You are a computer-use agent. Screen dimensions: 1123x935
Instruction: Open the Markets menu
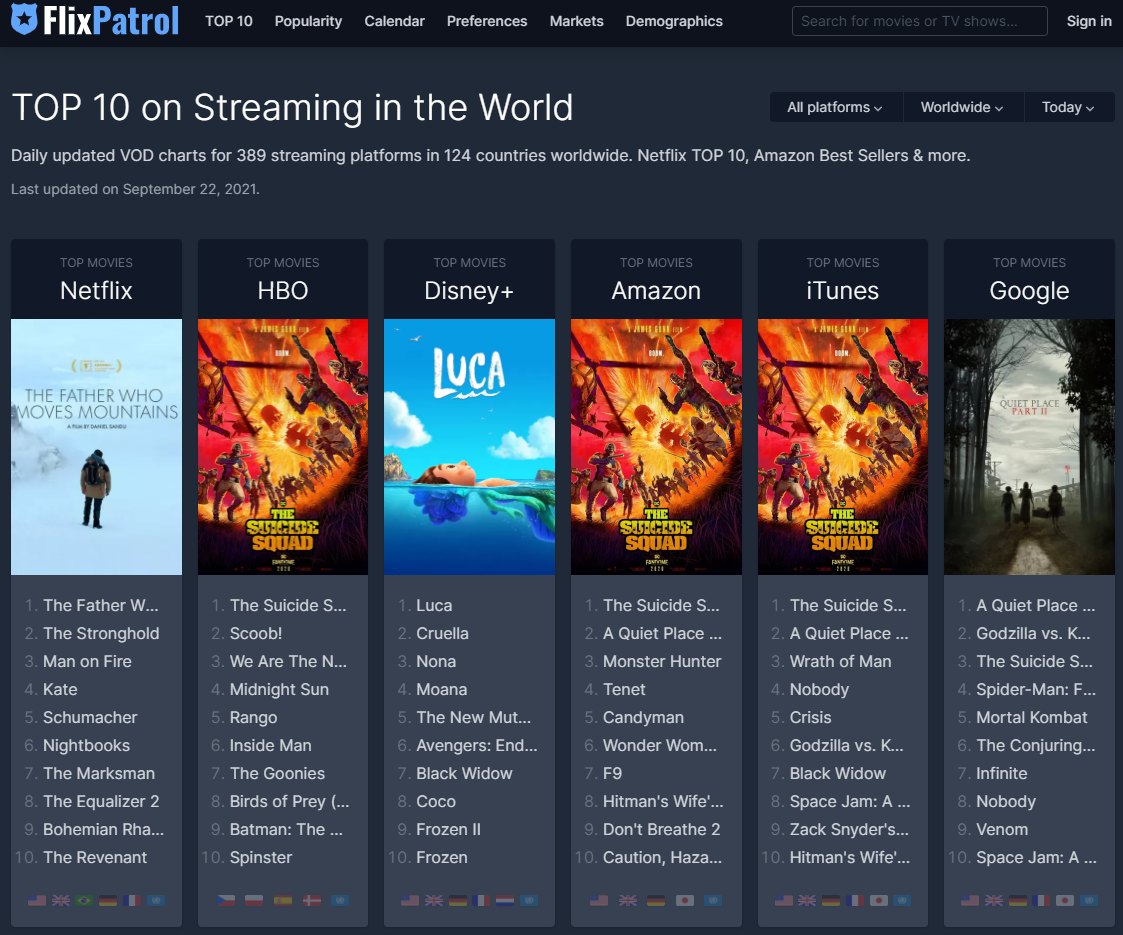577,21
